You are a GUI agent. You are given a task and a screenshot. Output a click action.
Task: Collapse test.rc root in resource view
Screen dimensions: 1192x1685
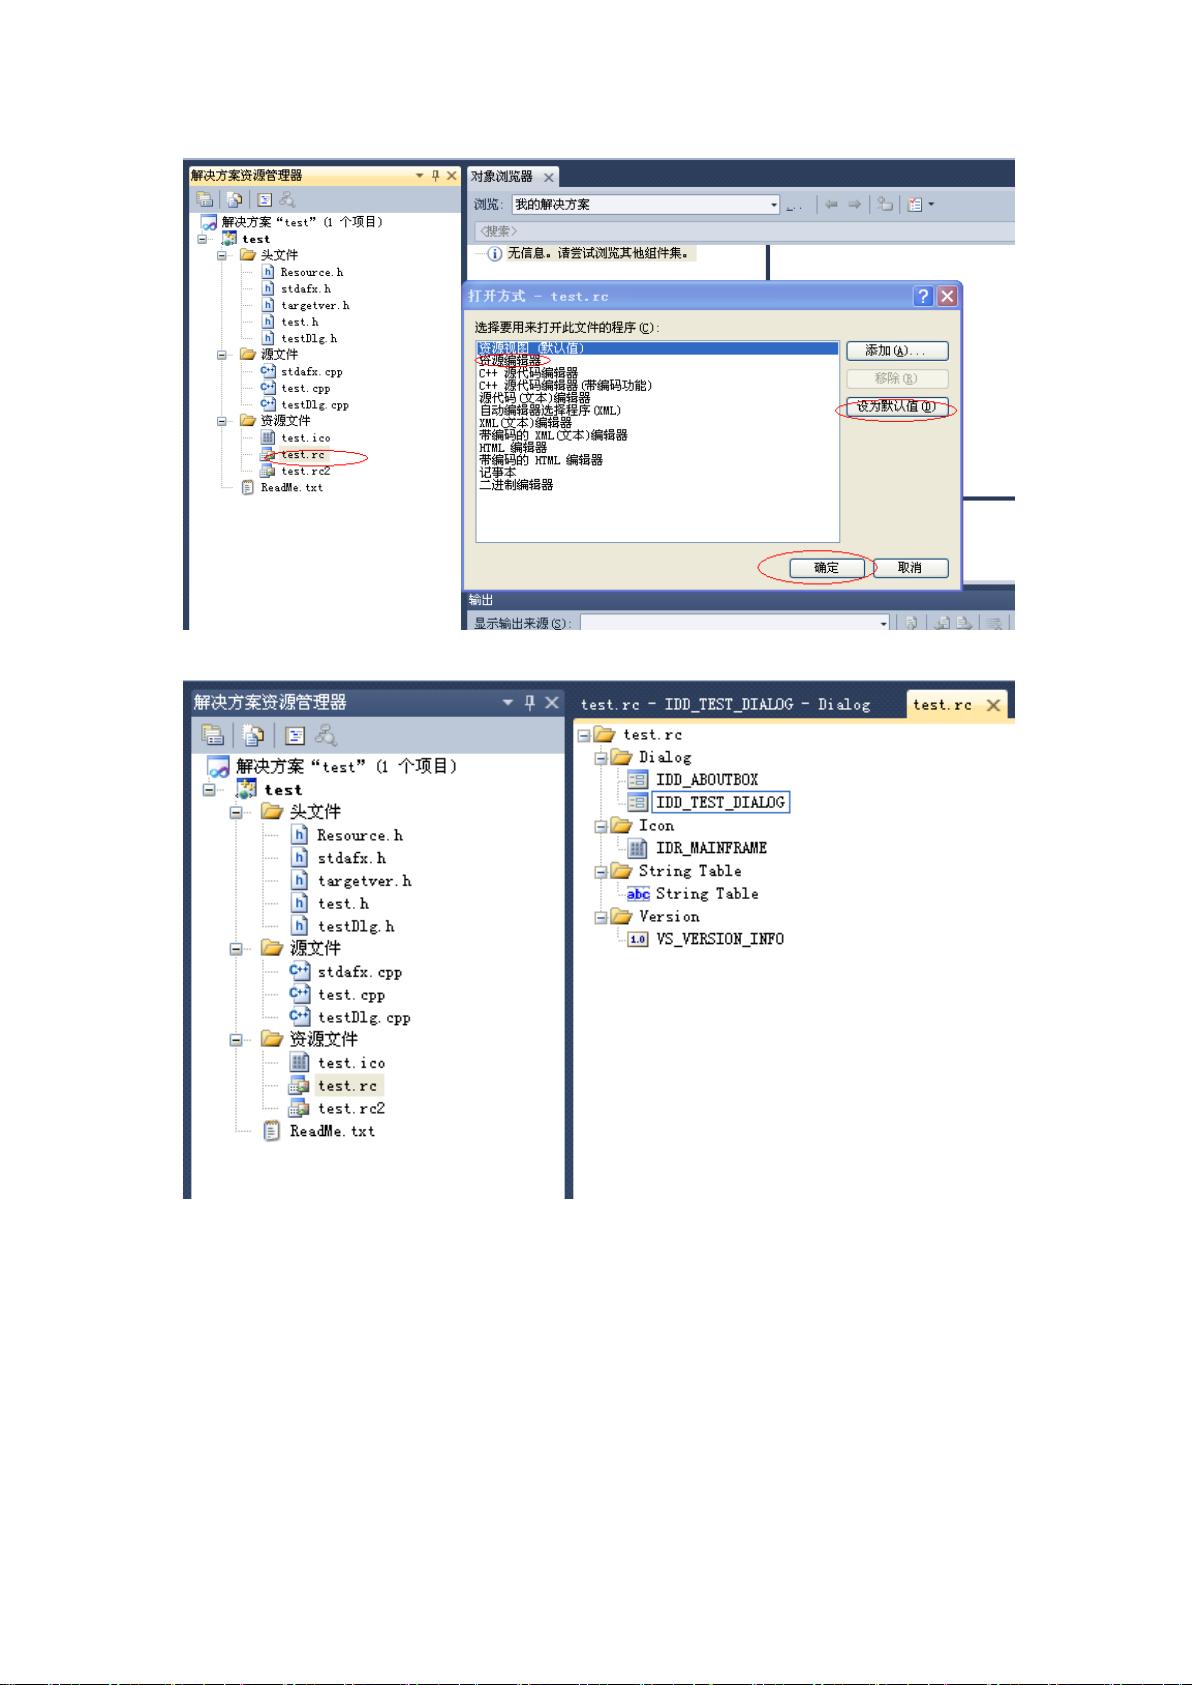click(x=584, y=735)
